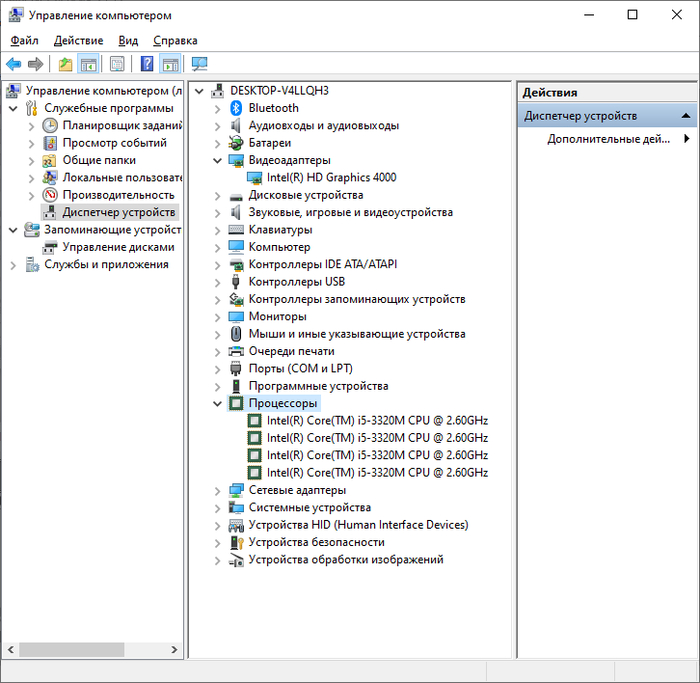This screenshot has height=683, width=700.
Task: Open Дополнительные действия in the actions pane
Action: tap(608, 139)
